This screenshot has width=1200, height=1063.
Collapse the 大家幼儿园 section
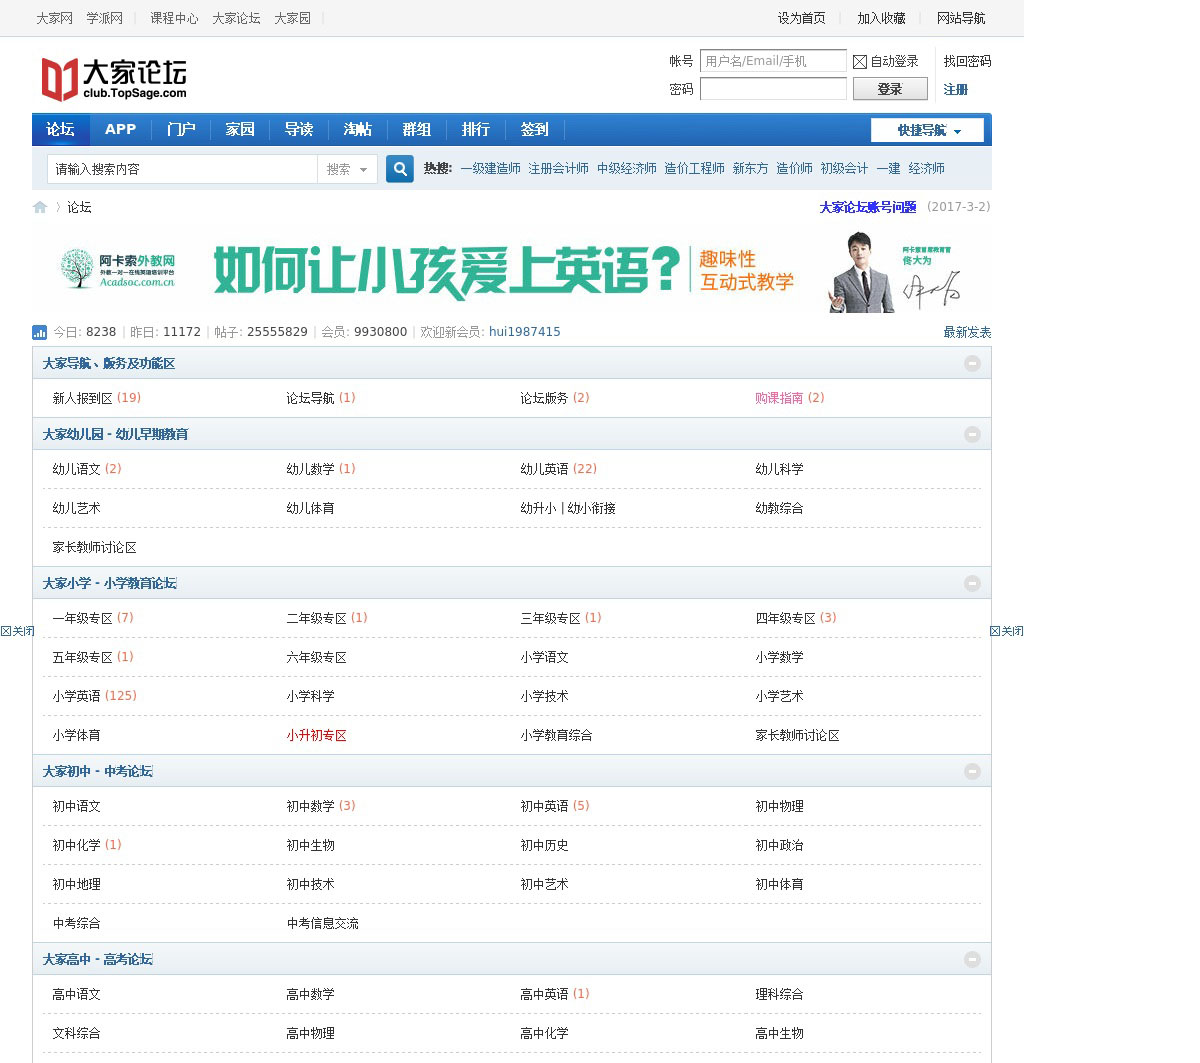click(972, 434)
